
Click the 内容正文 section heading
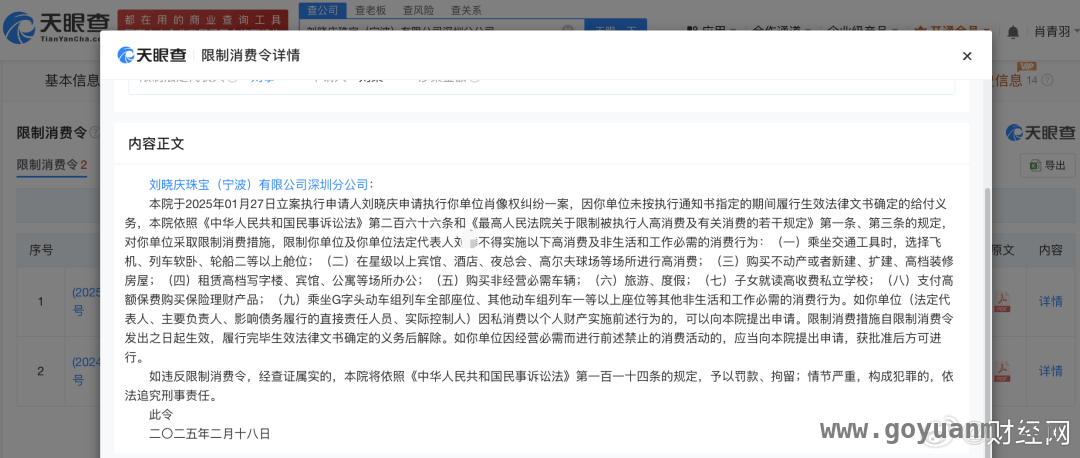[156, 144]
